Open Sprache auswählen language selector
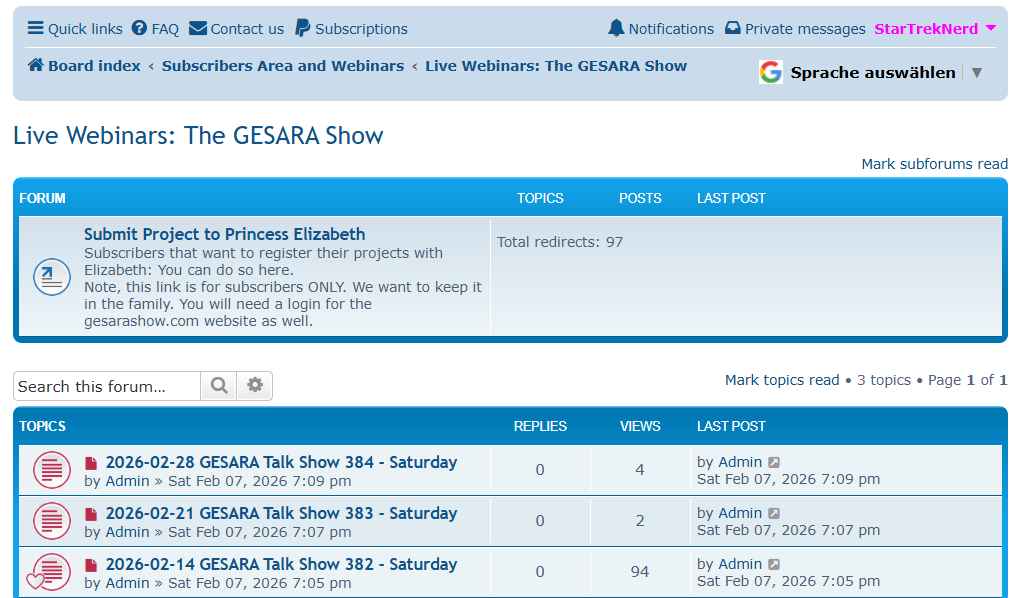 pyautogui.click(x=871, y=72)
